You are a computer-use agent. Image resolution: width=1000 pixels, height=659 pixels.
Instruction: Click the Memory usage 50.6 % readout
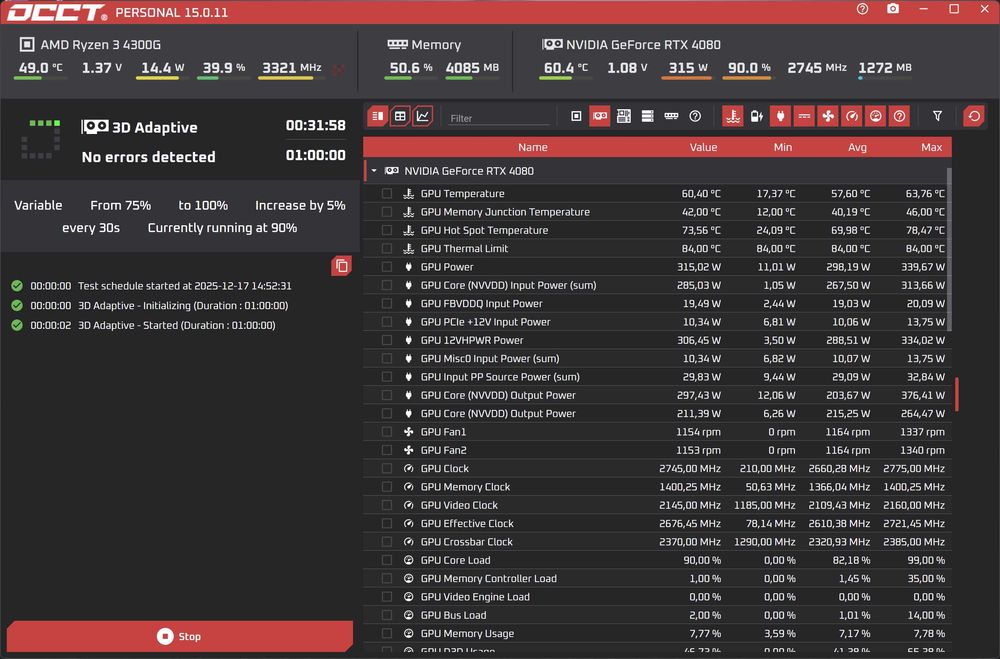pos(411,68)
